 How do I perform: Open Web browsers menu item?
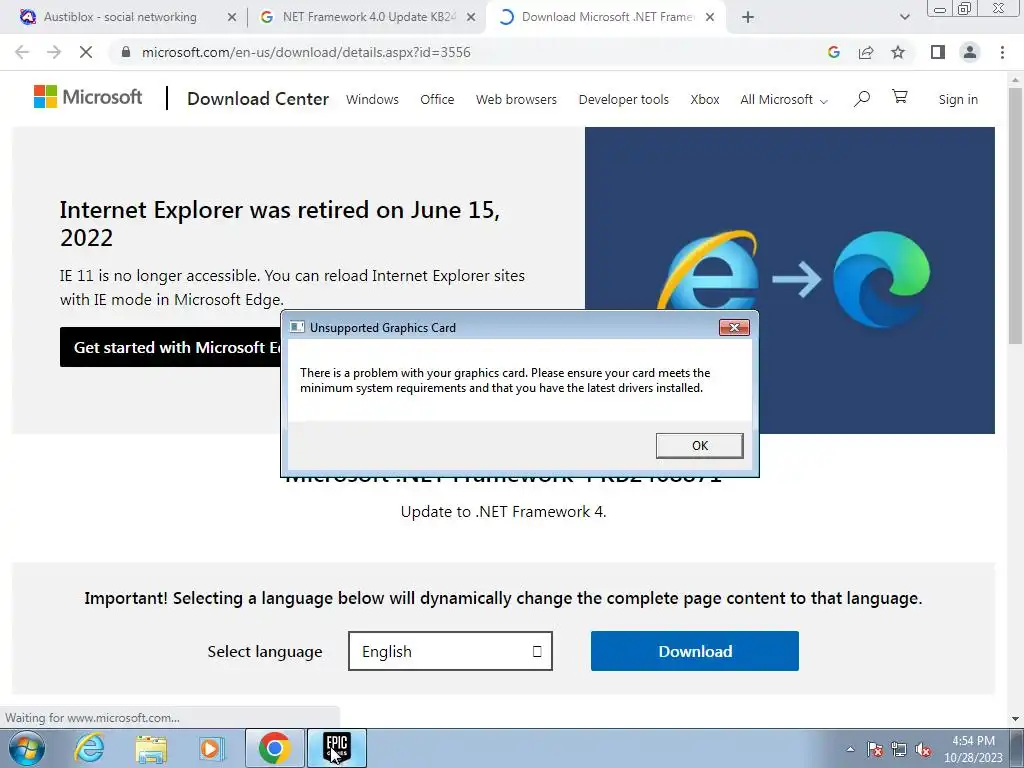(516, 99)
